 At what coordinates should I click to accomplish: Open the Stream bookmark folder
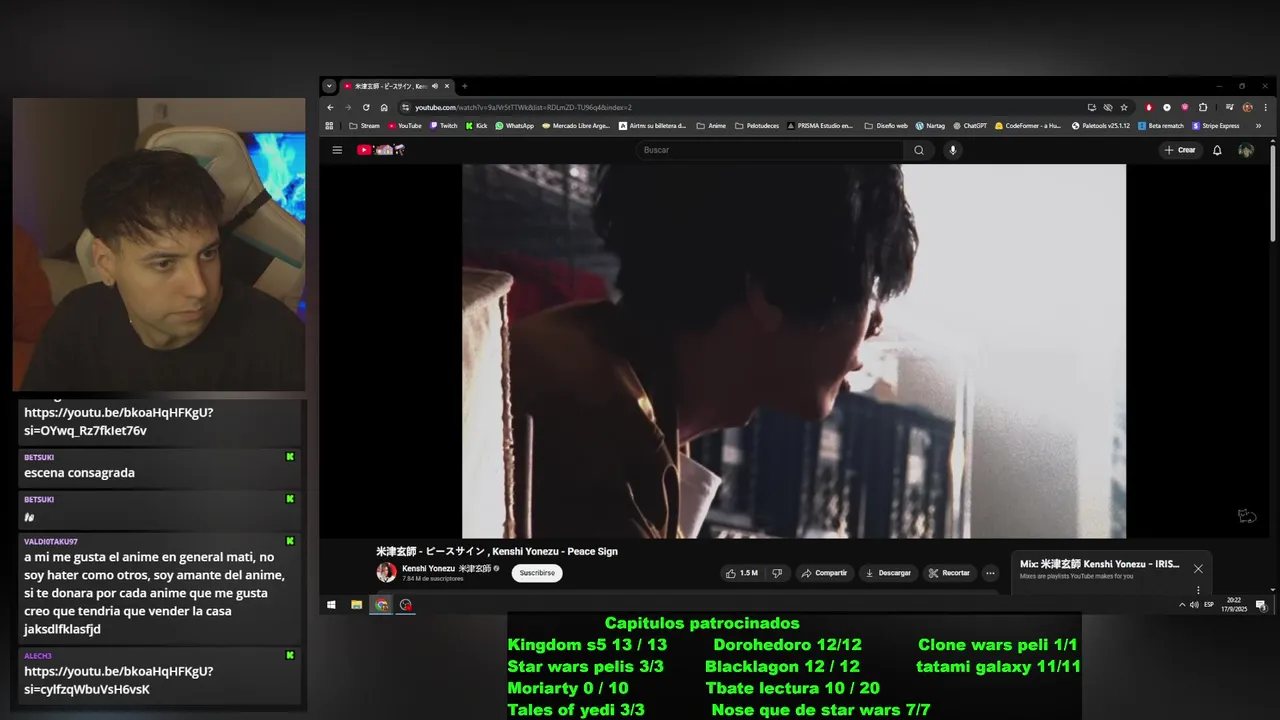pos(364,126)
